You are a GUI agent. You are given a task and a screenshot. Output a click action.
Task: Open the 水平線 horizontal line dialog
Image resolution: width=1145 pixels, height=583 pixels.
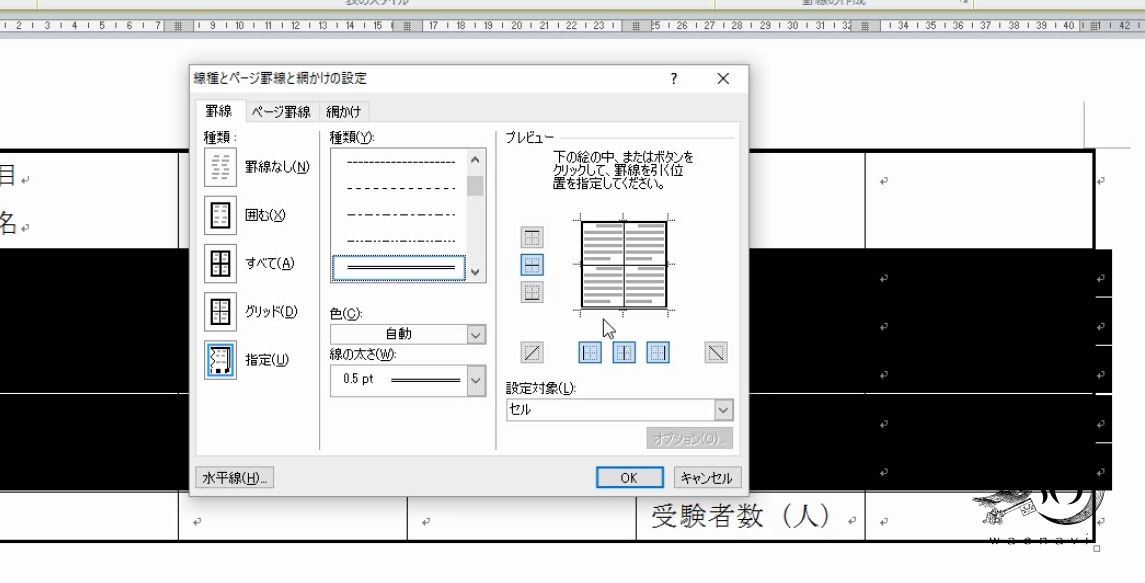(234, 477)
